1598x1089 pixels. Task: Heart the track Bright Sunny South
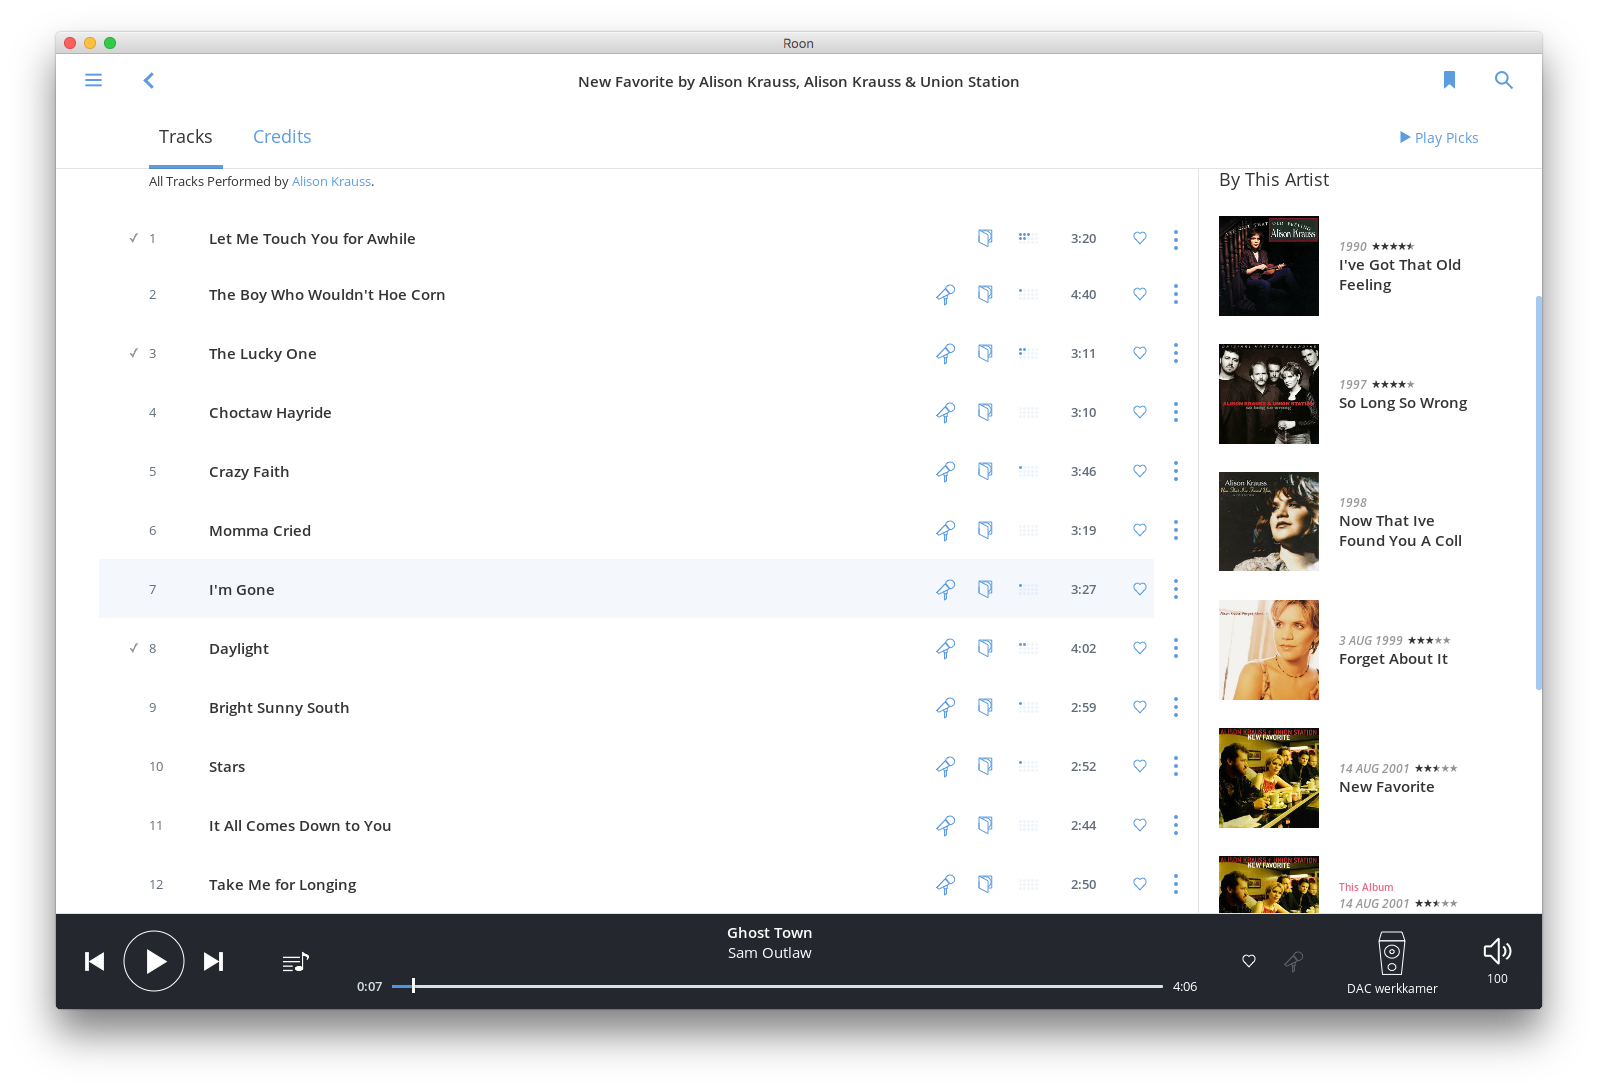coord(1139,707)
